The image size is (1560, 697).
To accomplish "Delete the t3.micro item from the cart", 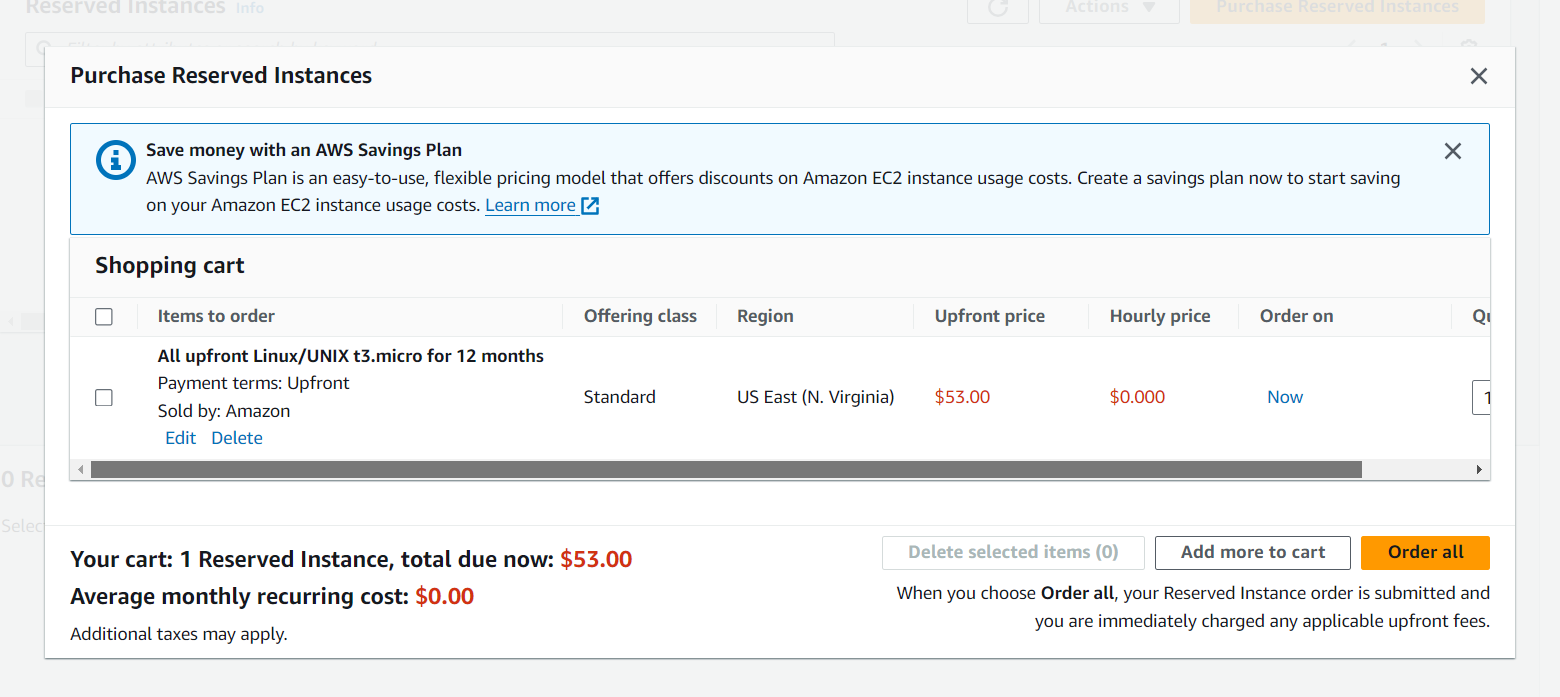I will [237, 438].
